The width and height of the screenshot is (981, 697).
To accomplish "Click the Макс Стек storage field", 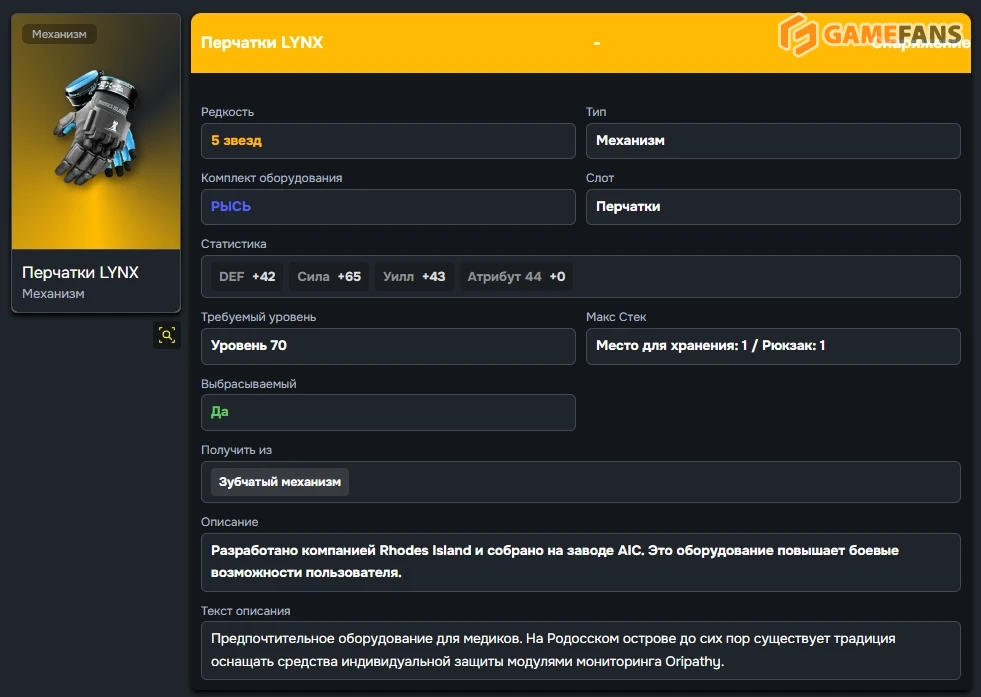I will click(772, 346).
